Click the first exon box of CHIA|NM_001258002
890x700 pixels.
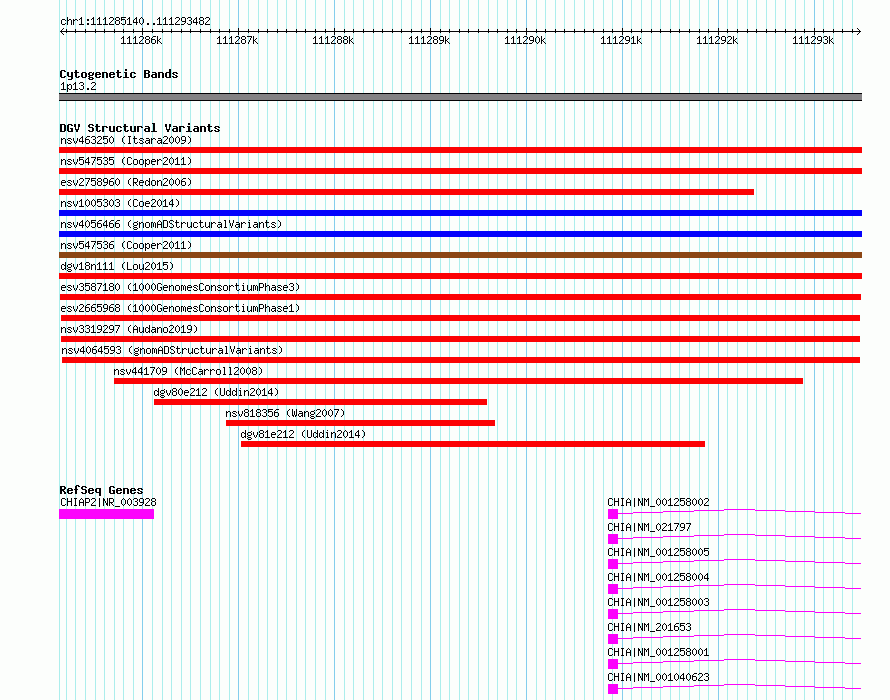coord(613,514)
